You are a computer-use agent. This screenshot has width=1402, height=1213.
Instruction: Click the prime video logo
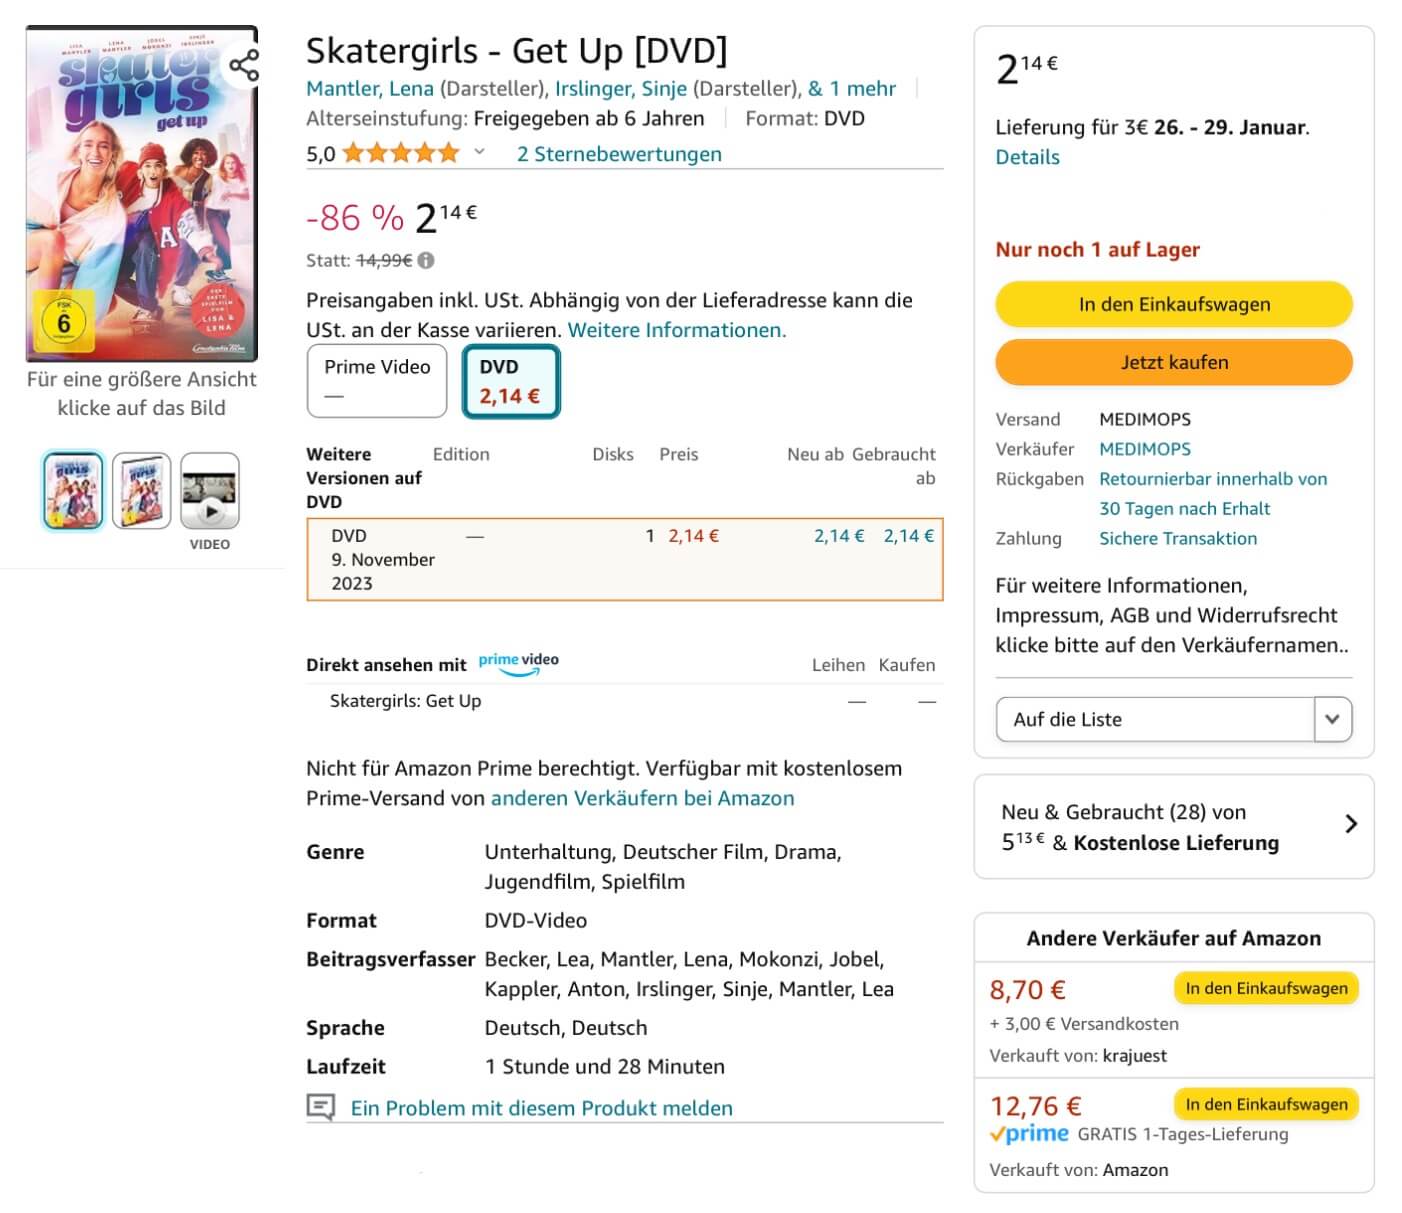(x=518, y=664)
